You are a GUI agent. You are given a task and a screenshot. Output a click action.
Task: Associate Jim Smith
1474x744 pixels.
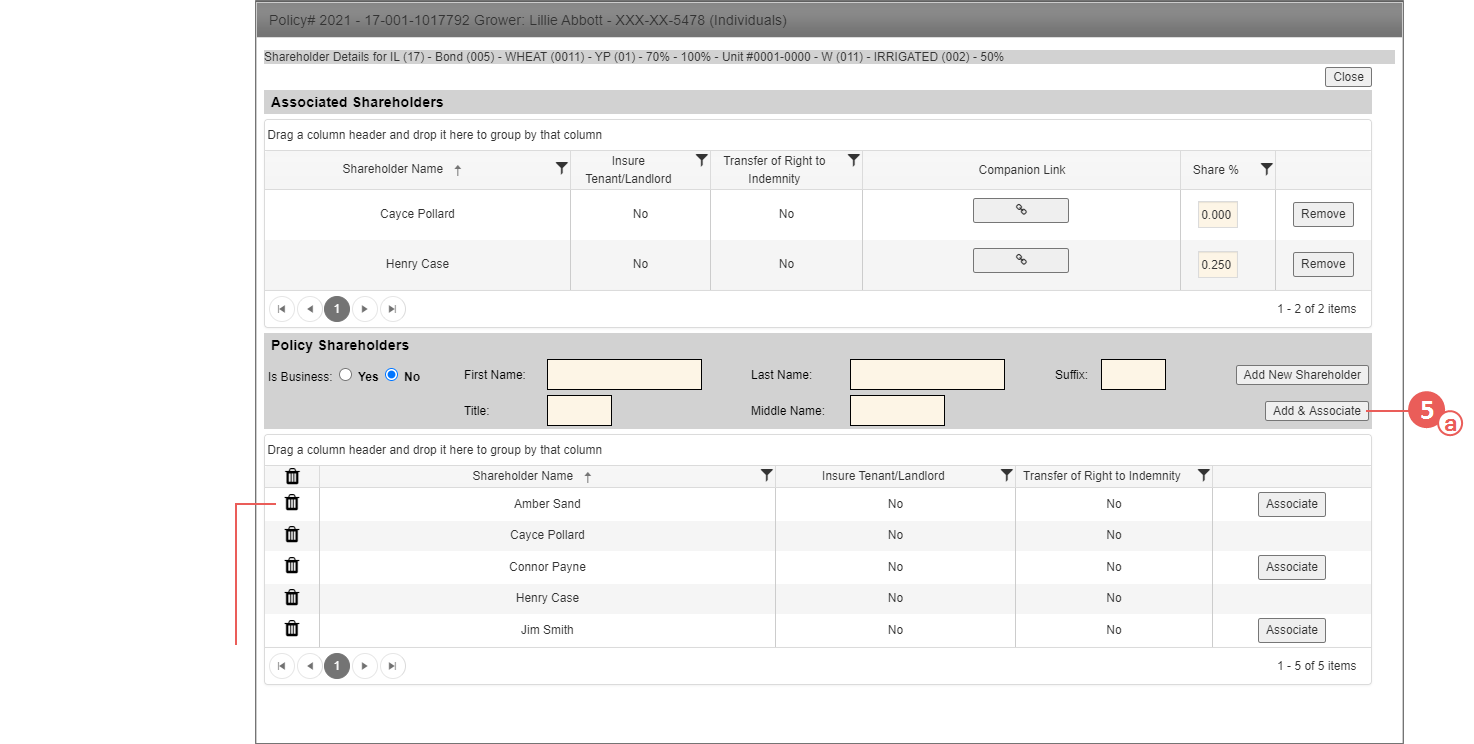coord(1292,630)
